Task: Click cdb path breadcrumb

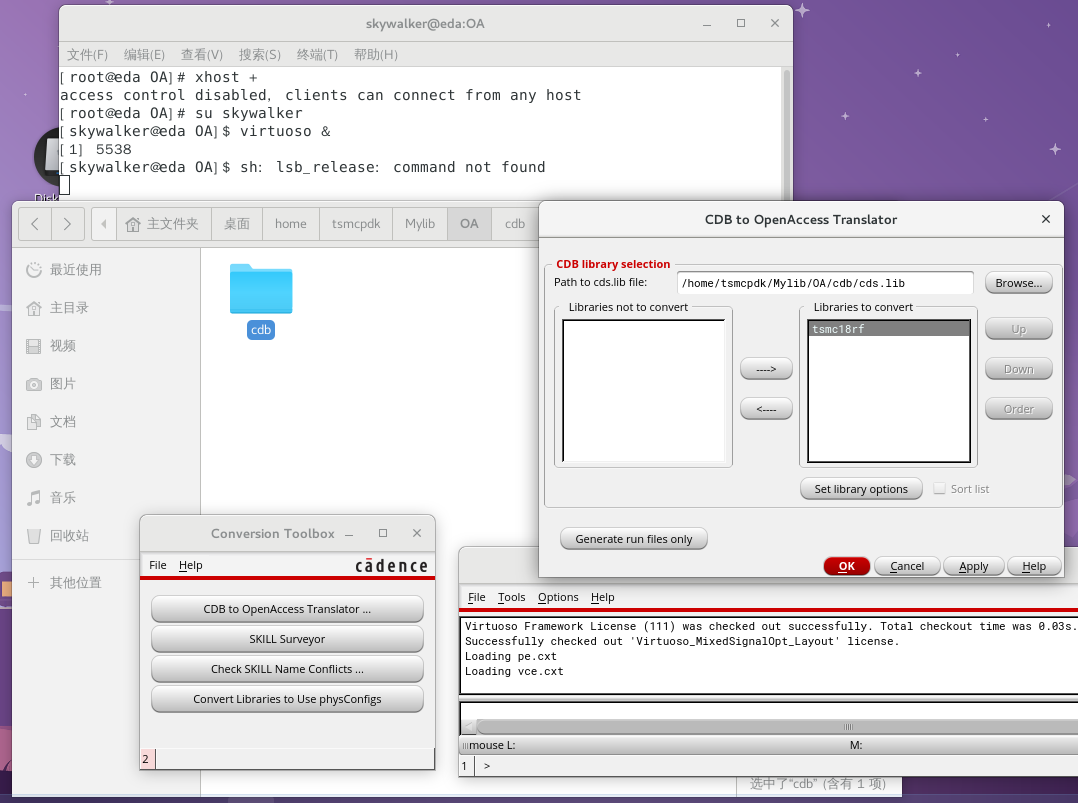Action: point(515,223)
